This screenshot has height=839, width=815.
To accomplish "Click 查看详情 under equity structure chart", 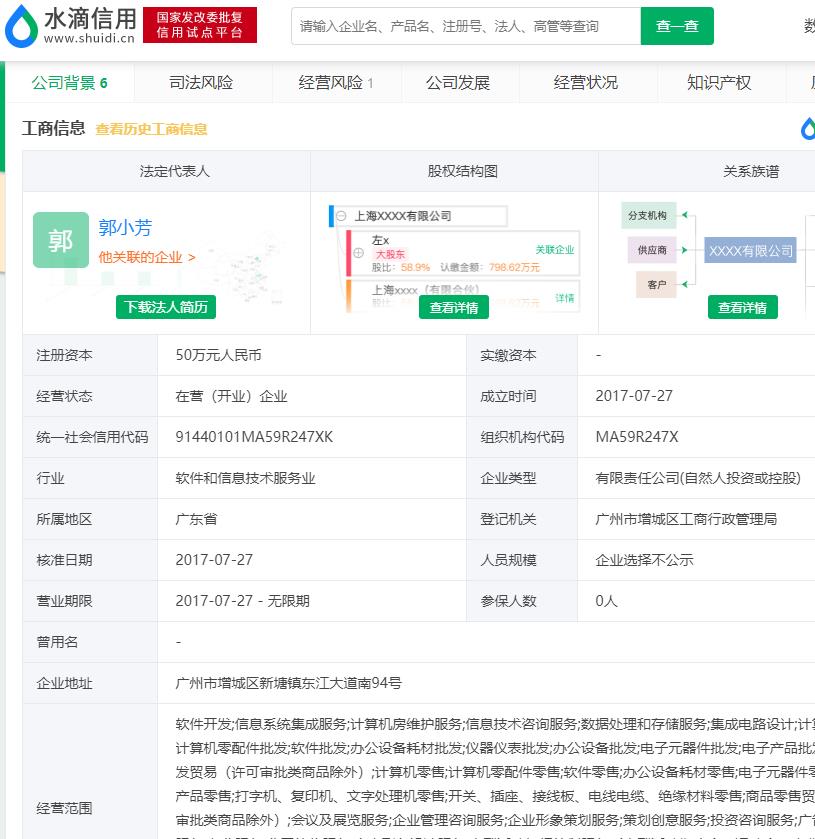I will 454,308.
